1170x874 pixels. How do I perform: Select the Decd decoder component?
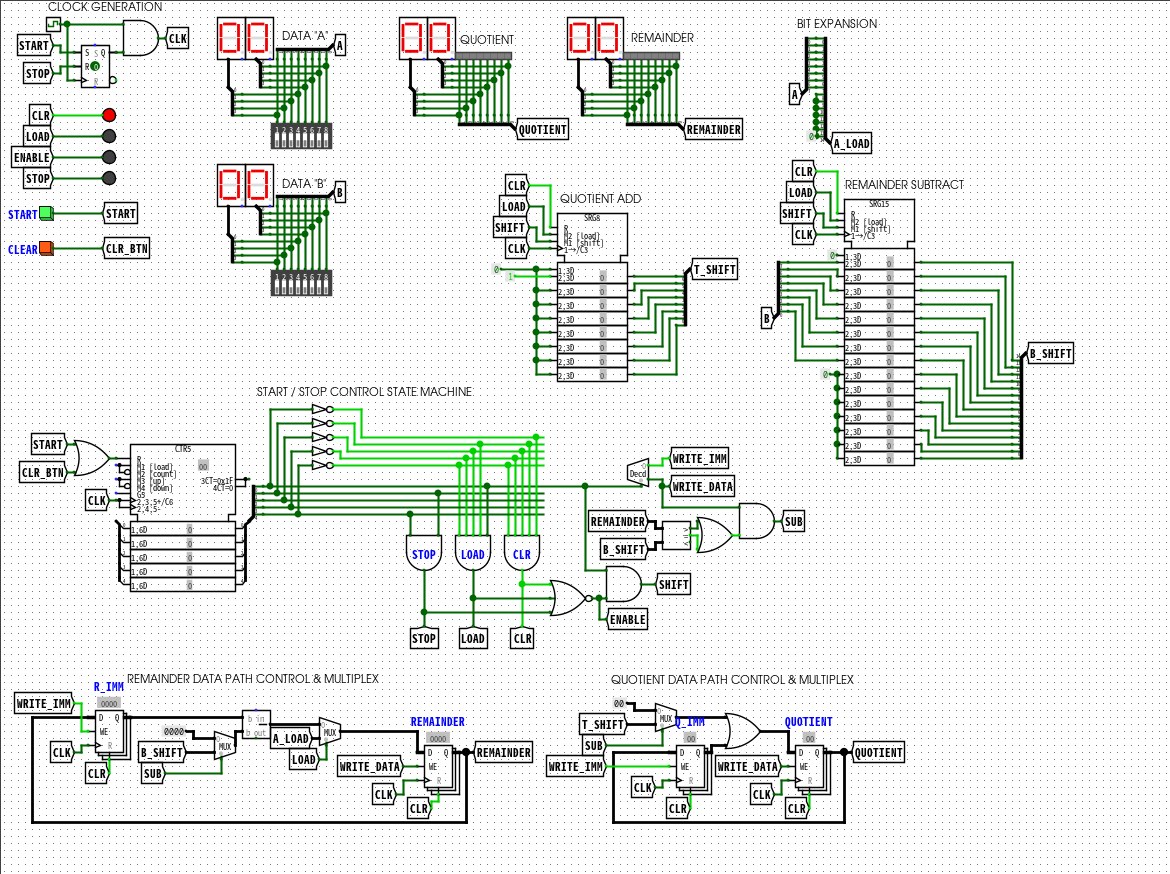[638, 472]
